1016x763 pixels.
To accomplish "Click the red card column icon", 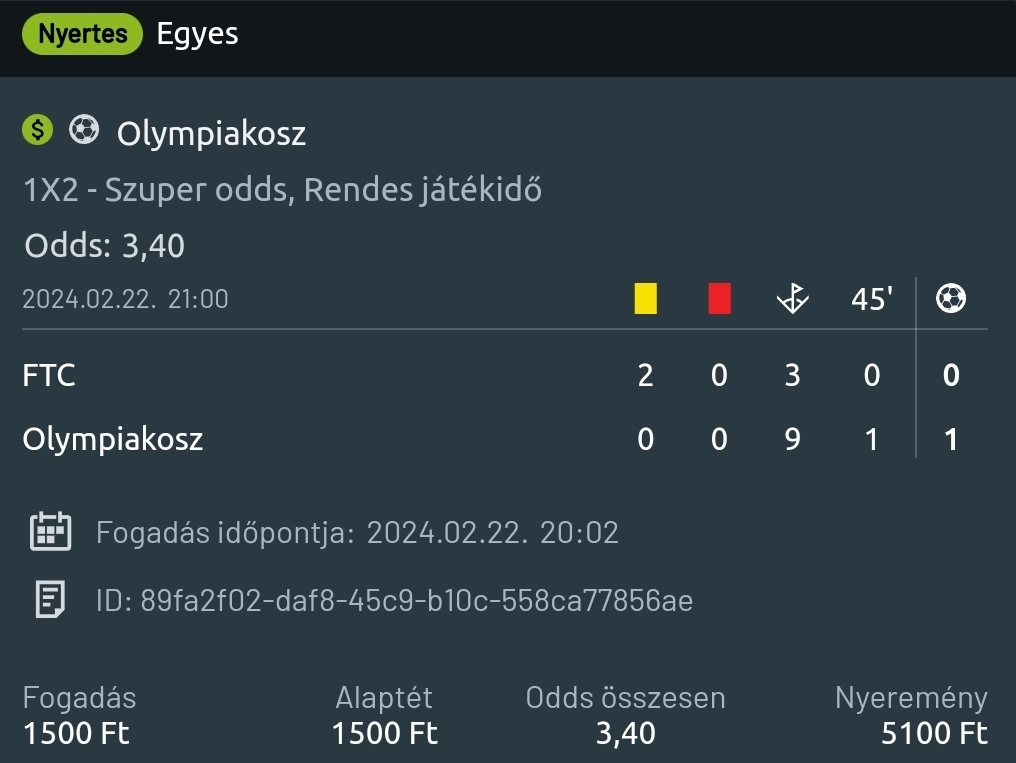I will [x=719, y=299].
